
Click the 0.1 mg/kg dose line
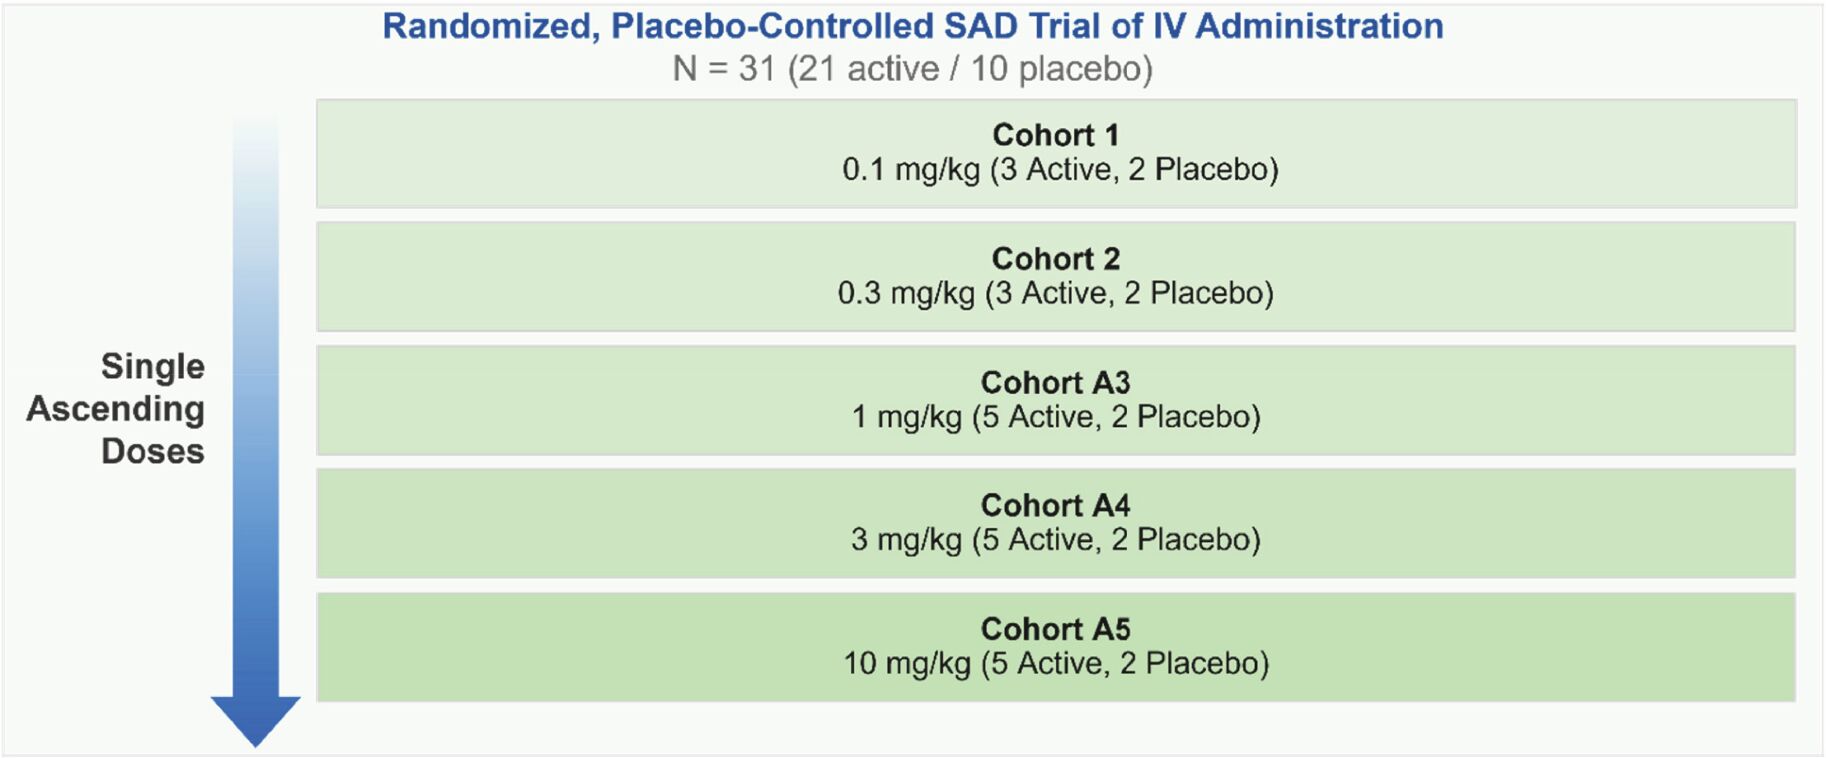coord(1060,170)
